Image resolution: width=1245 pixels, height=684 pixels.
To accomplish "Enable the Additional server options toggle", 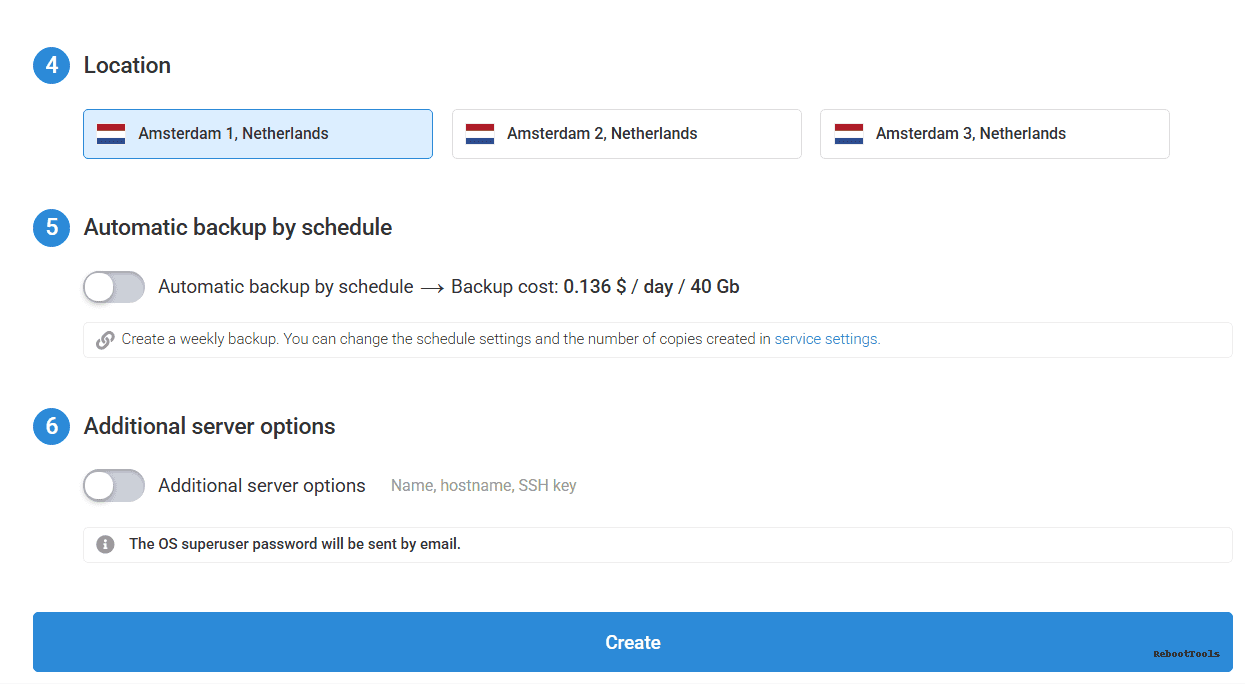I will pos(113,485).
